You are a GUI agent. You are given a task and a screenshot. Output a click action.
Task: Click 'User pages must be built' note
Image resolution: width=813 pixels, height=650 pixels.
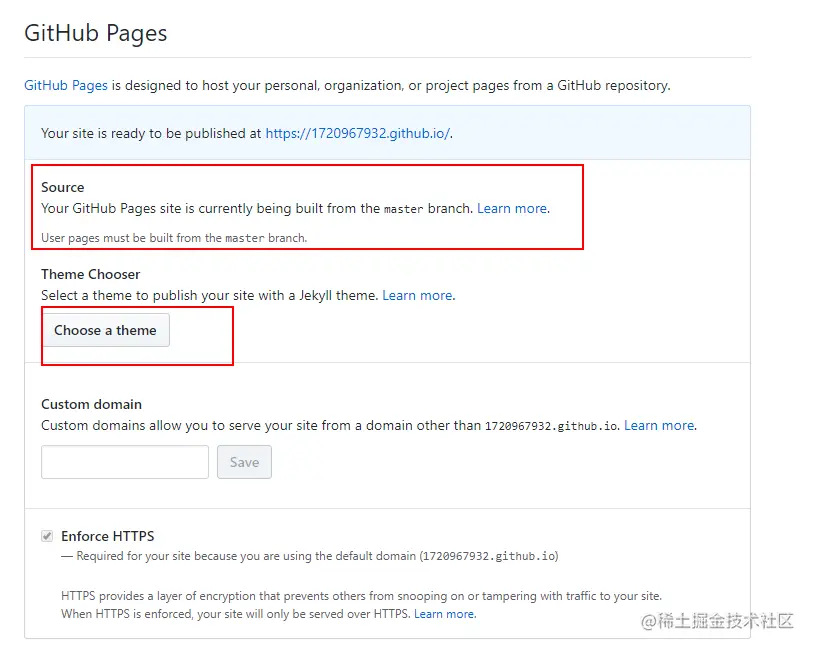174,238
